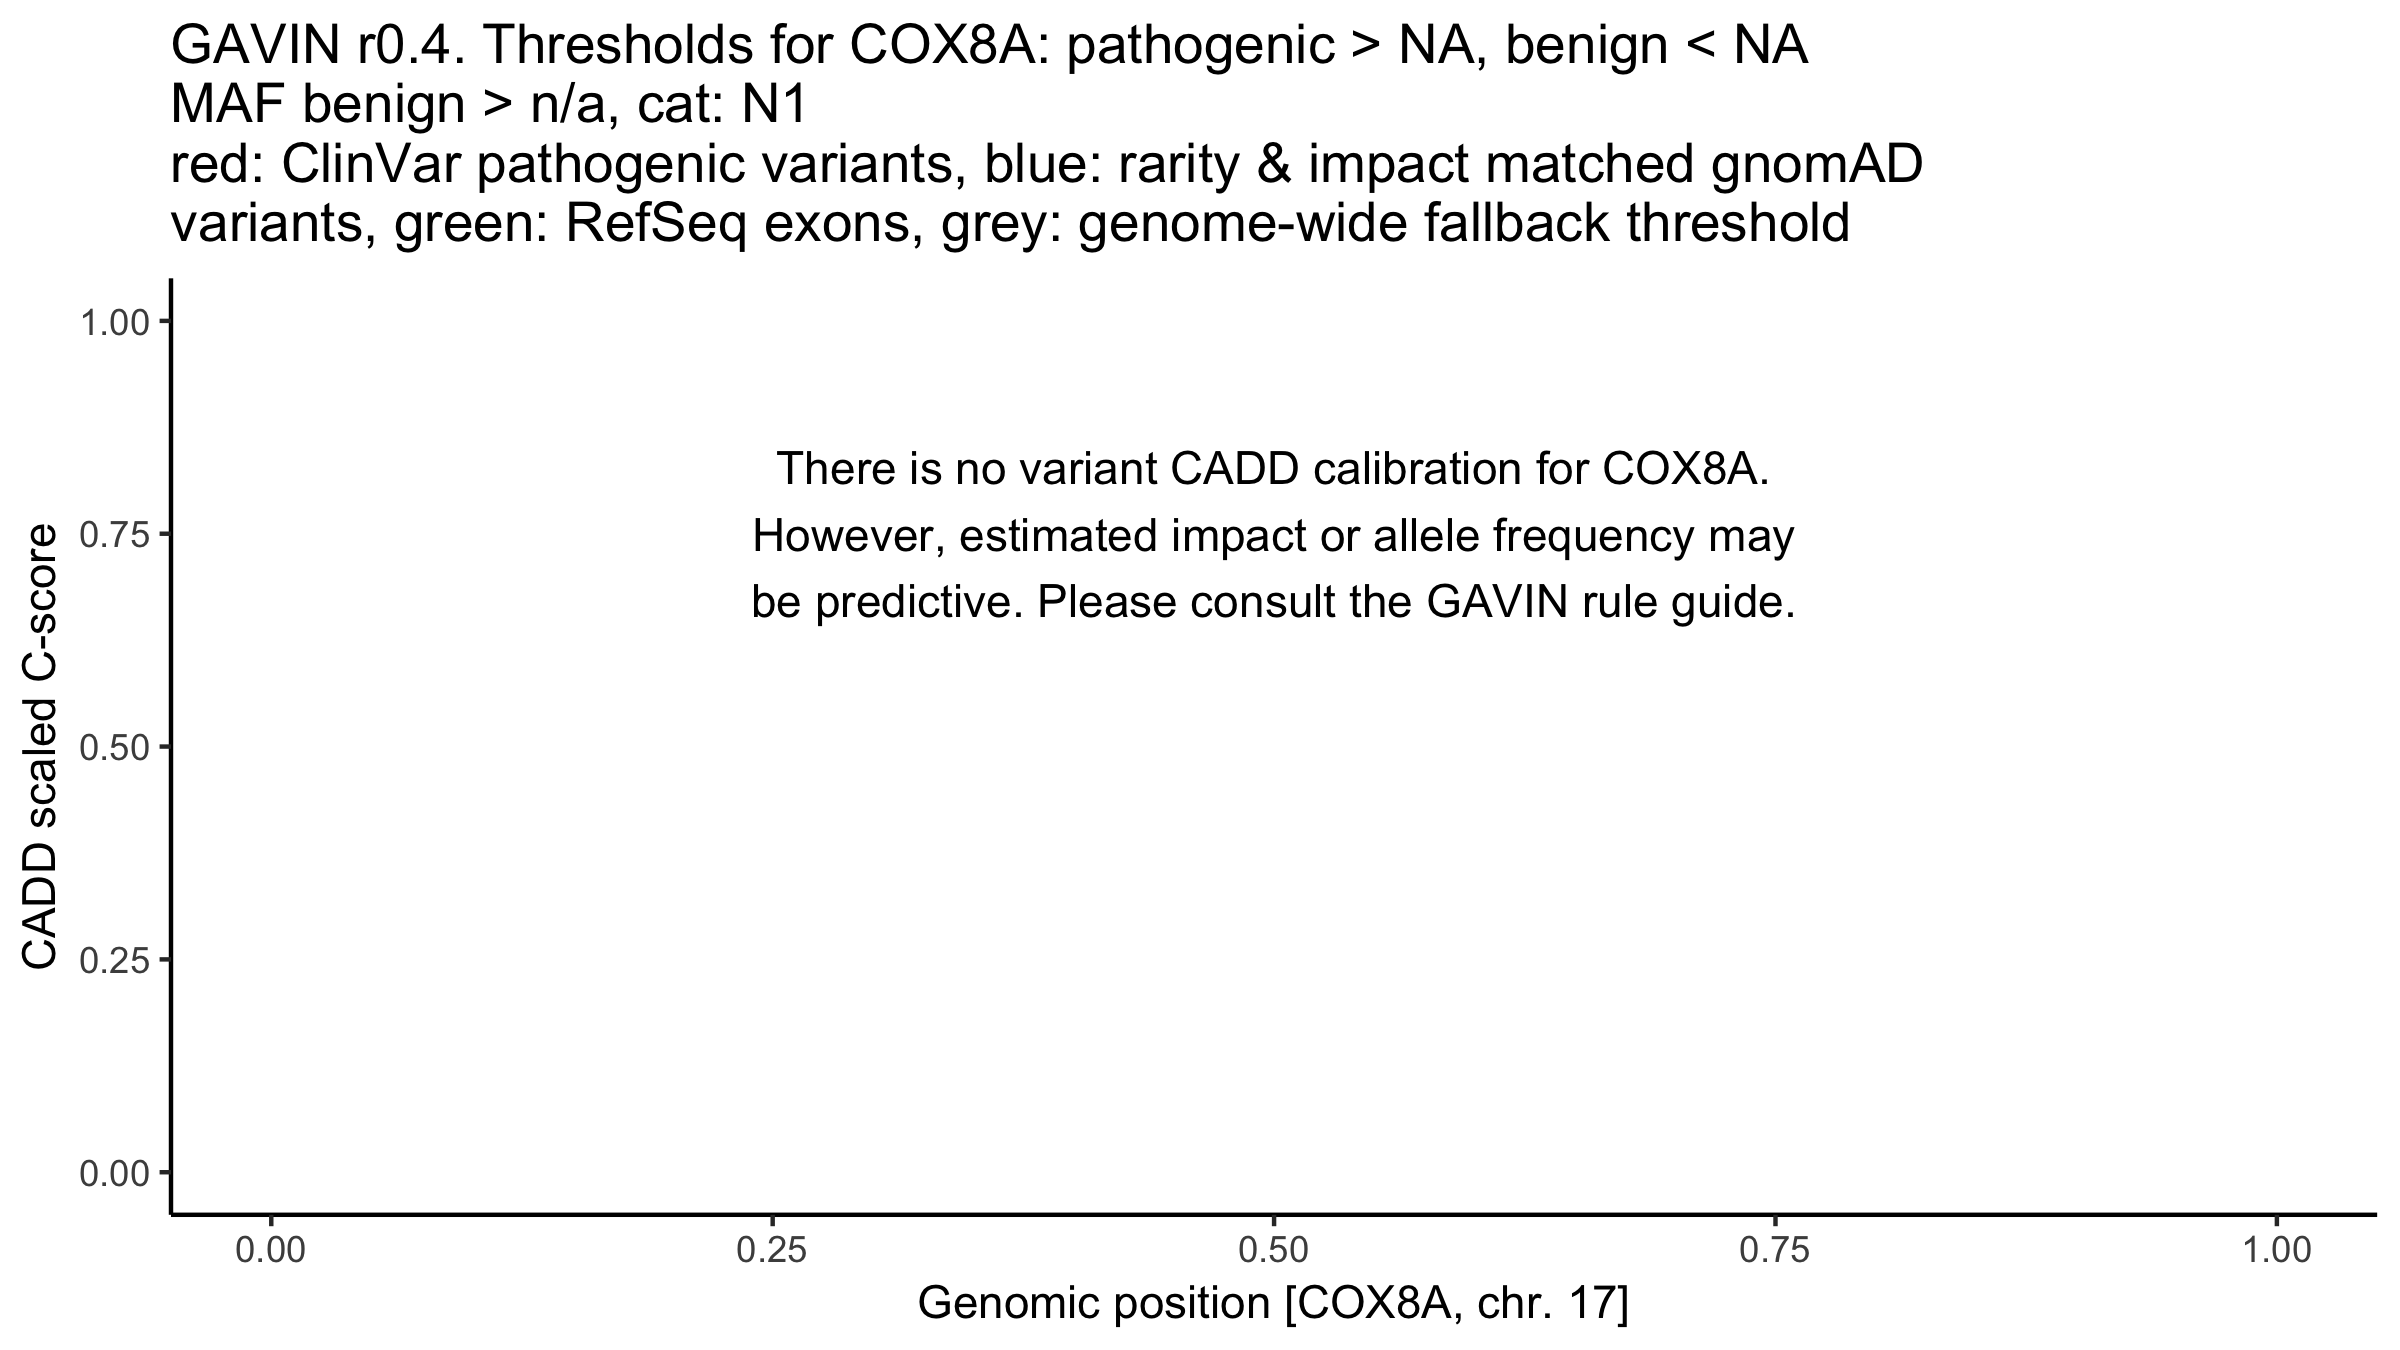This screenshot has height=1350, width=2400.
Task: Click 'Please consult the GAVIN rule guide' text
Action: point(1415,603)
